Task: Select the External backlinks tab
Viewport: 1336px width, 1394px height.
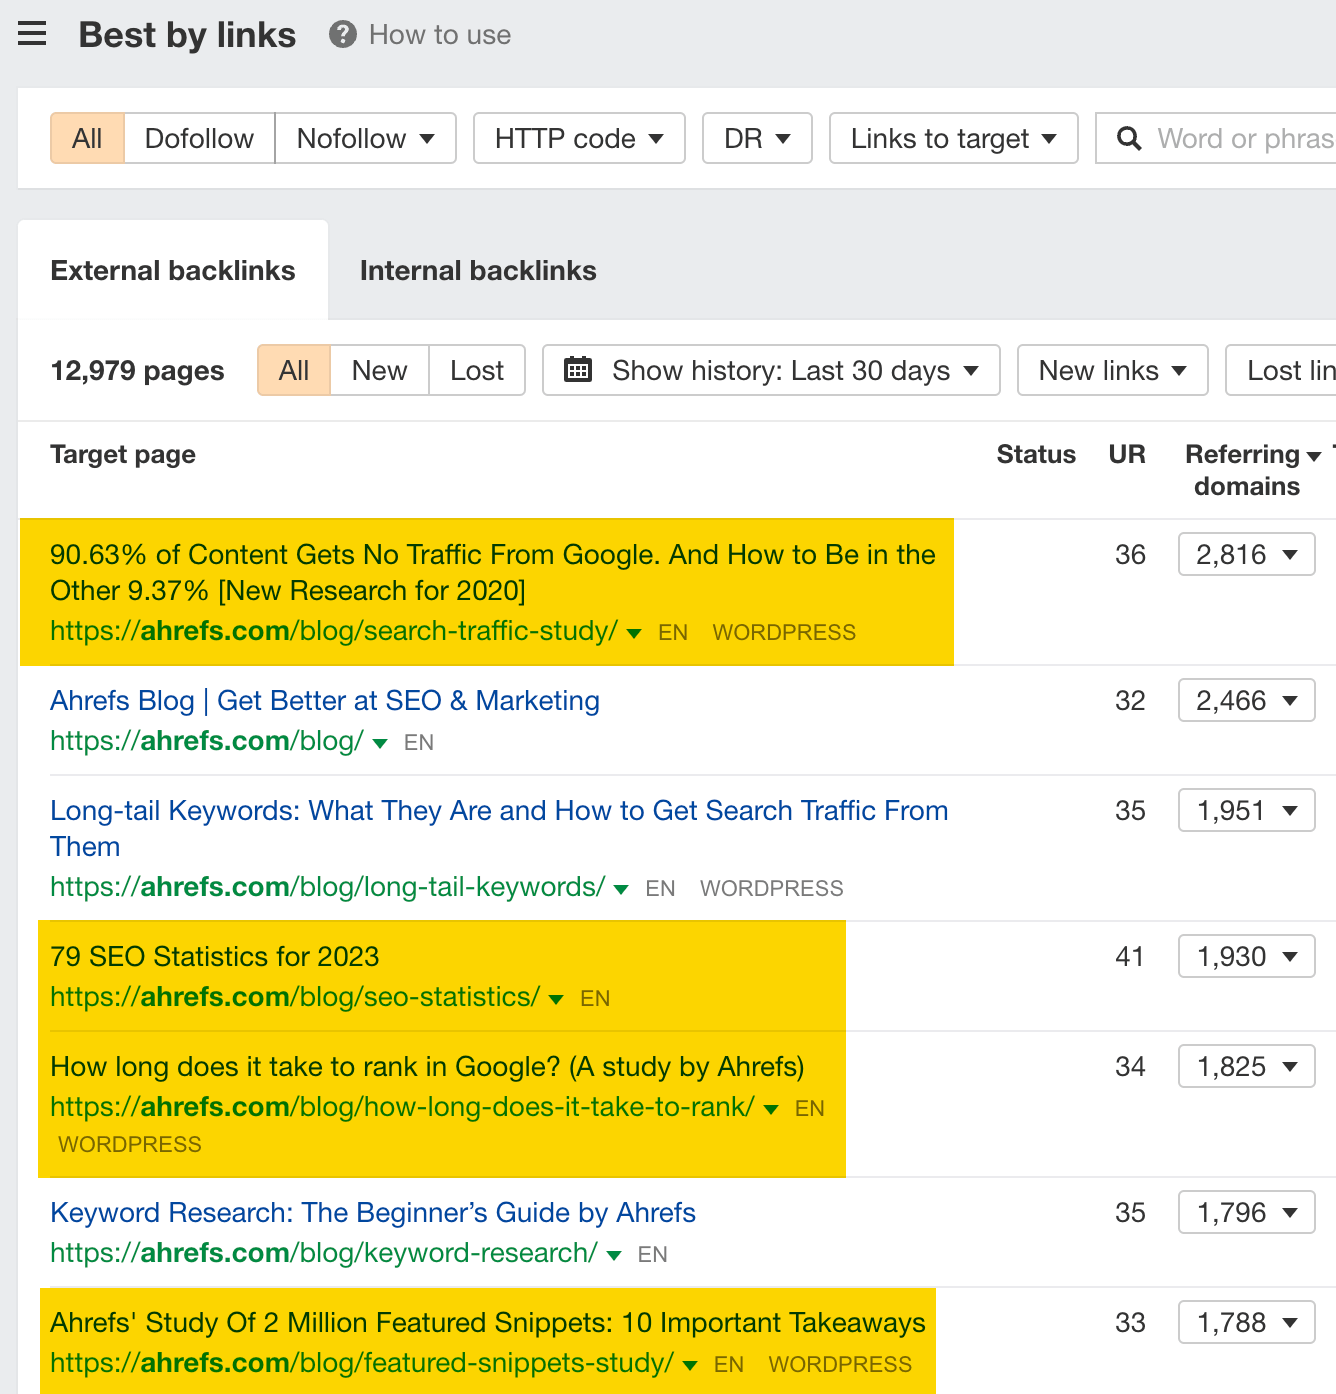Action: [x=173, y=270]
